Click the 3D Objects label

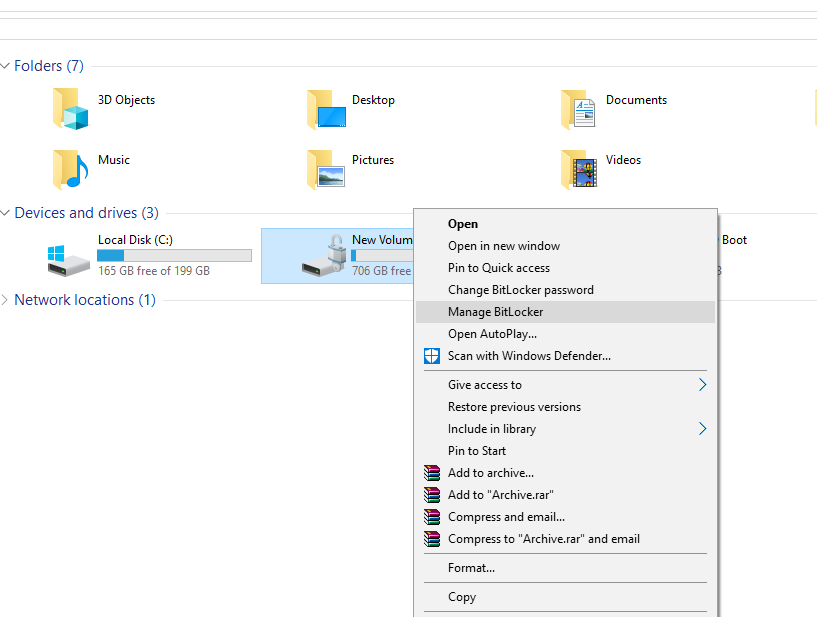click(x=127, y=100)
